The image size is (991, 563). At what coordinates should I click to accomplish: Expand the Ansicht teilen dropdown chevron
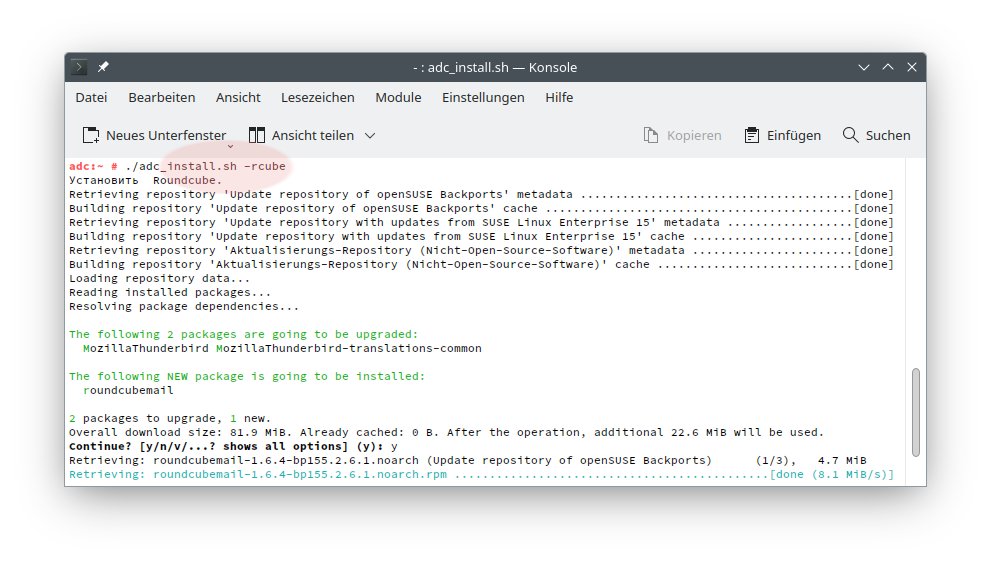pos(370,135)
